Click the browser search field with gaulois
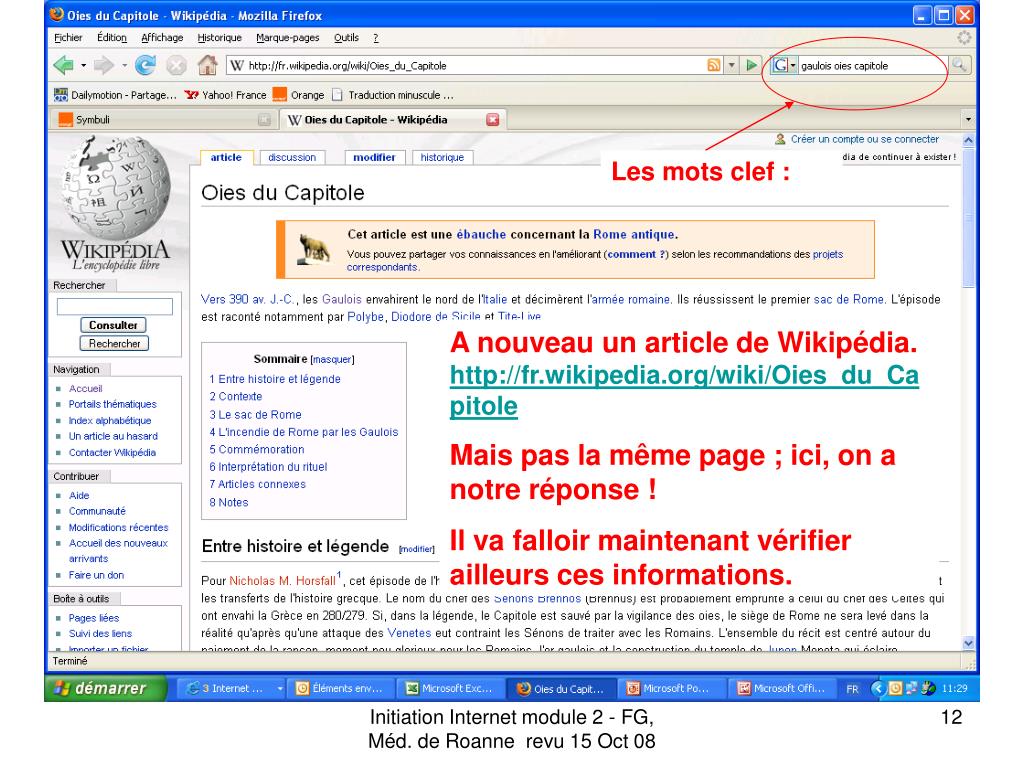This screenshot has height=768, width=1024. tap(874, 65)
